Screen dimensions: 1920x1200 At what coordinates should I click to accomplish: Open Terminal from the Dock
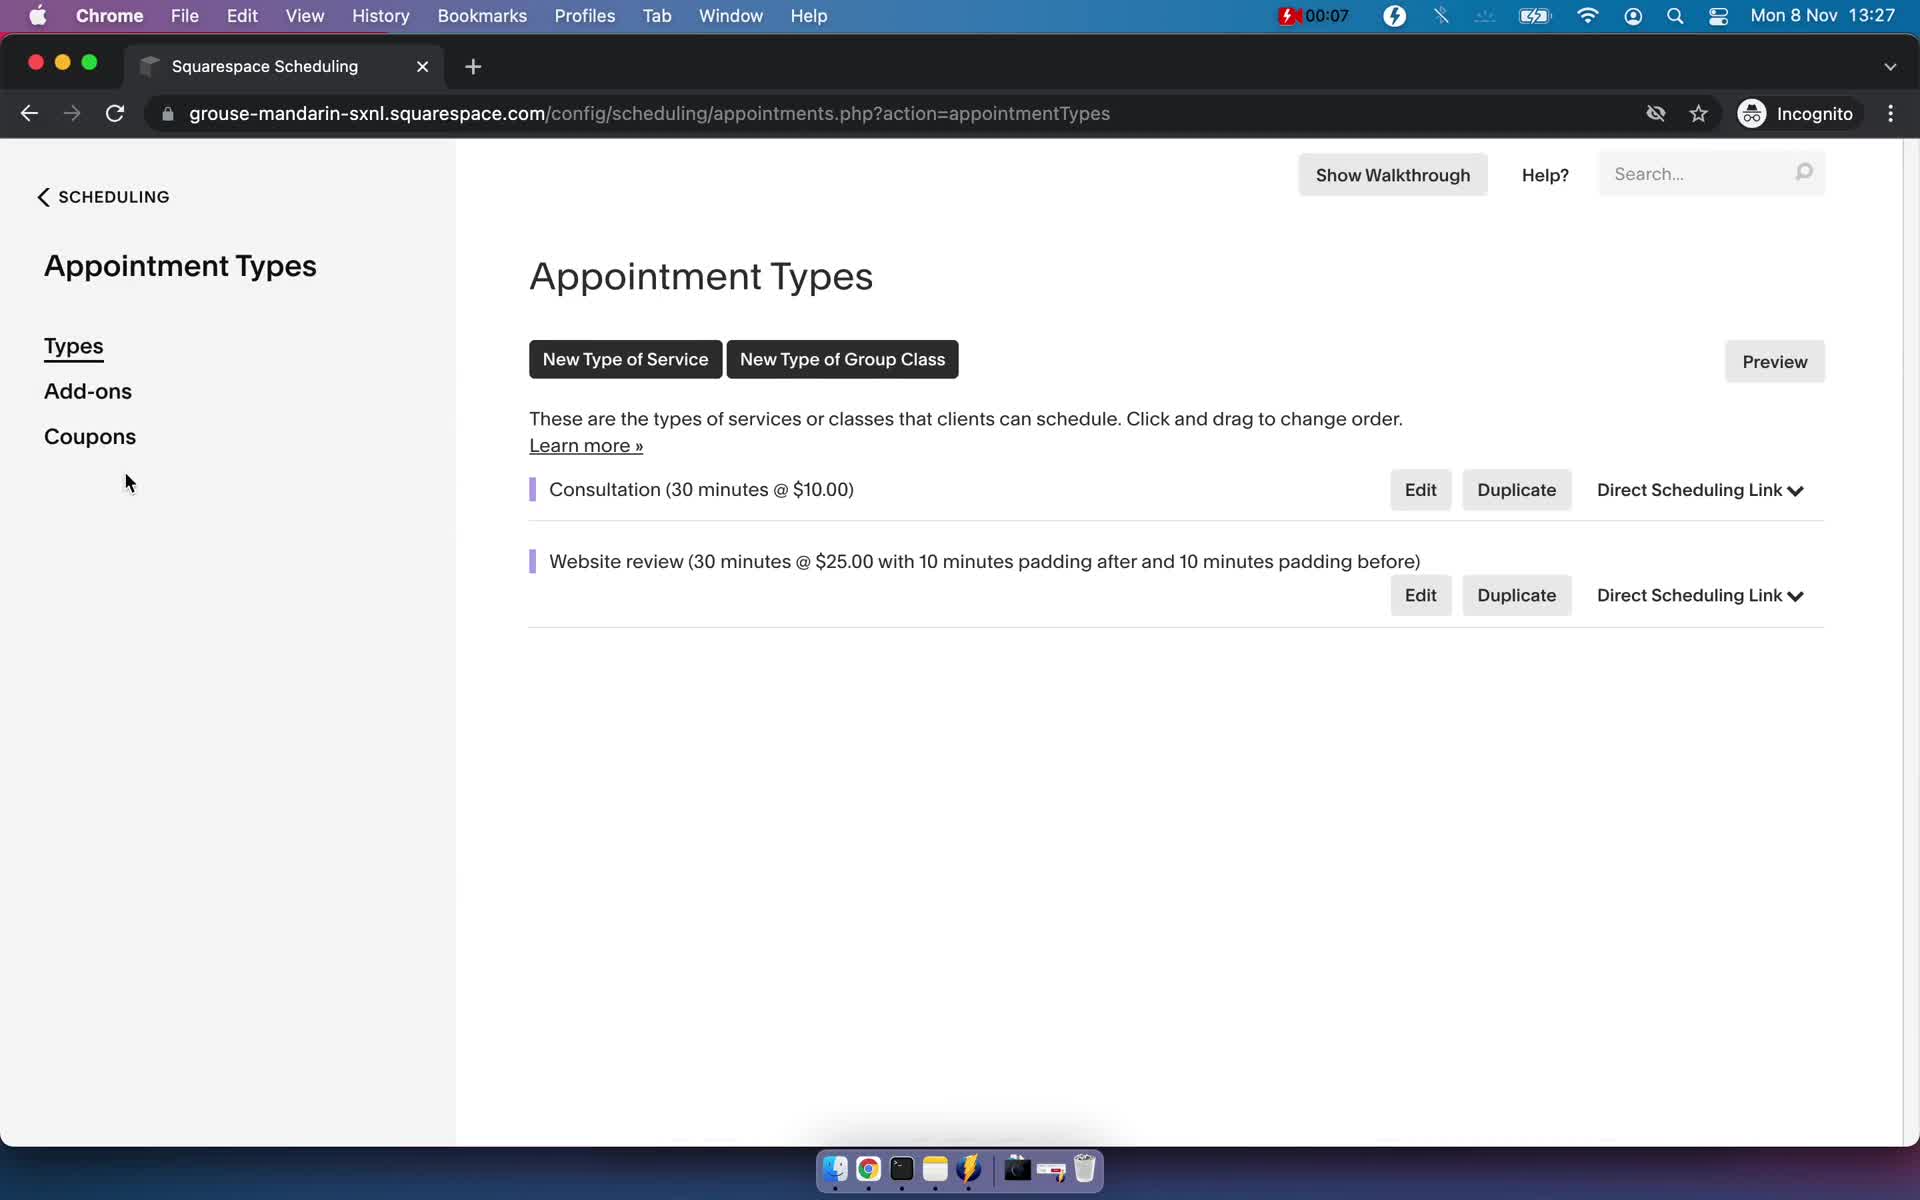point(902,1169)
